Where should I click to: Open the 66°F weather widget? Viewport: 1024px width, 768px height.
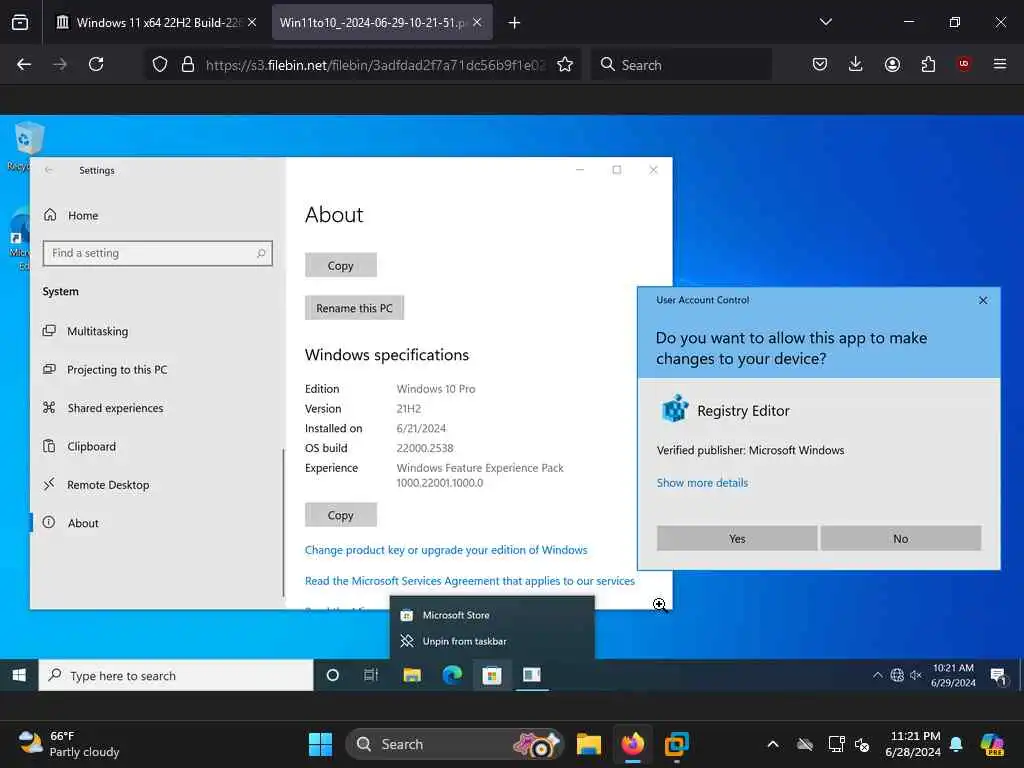tap(69, 744)
